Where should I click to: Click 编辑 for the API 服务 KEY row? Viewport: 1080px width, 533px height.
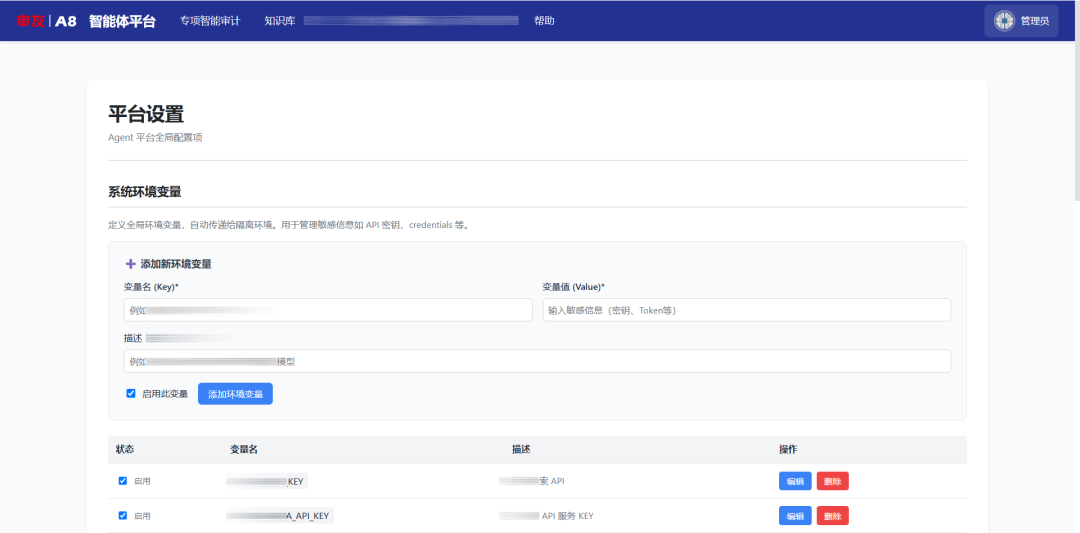pyautogui.click(x=795, y=515)
